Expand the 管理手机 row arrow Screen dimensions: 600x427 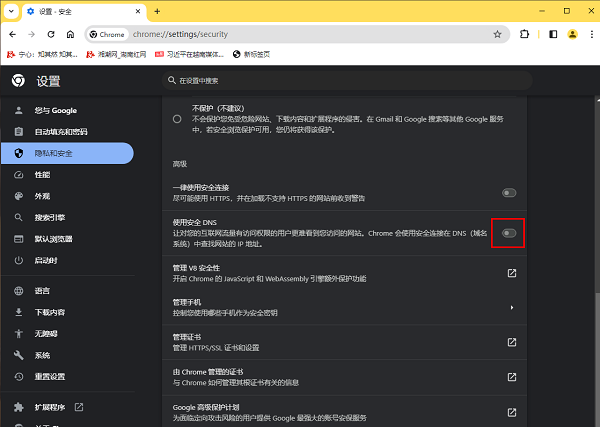pos(512,307)
